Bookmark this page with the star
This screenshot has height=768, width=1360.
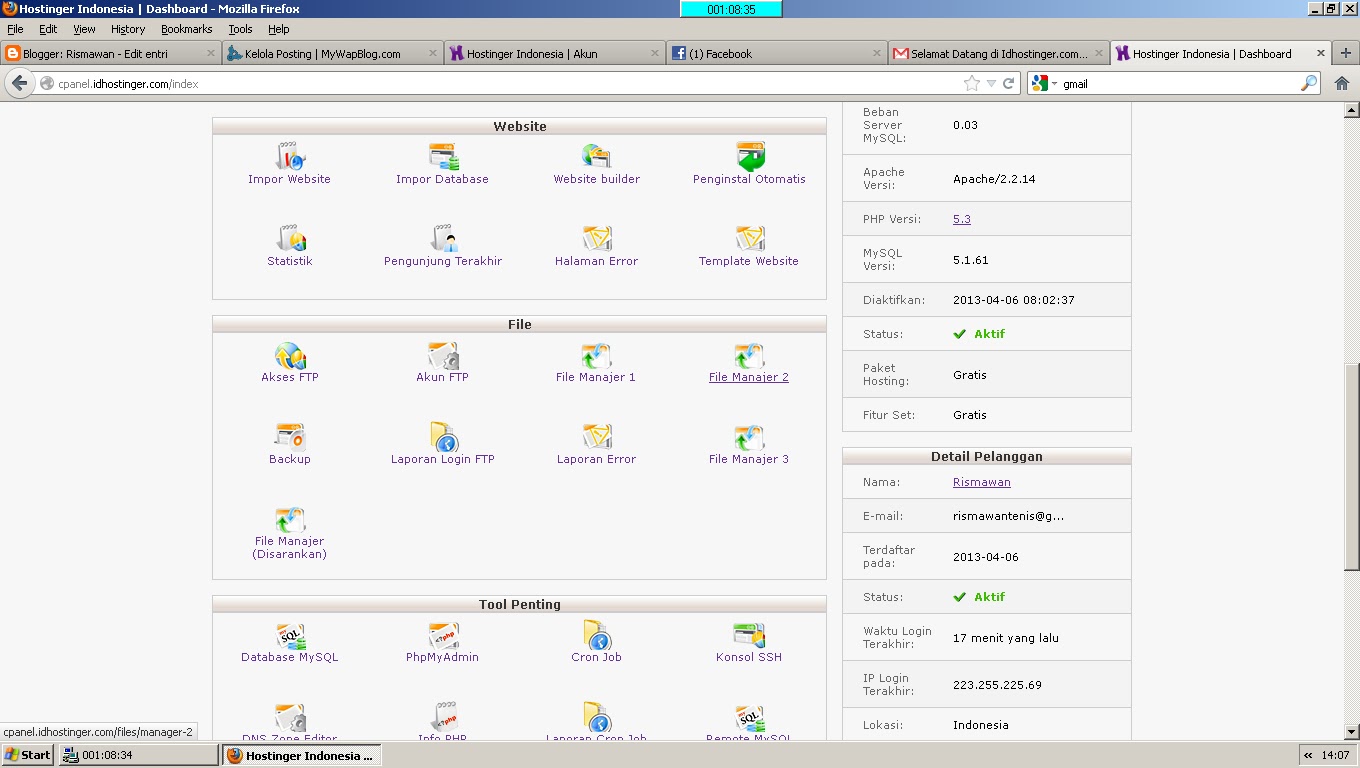click(971, 84)
